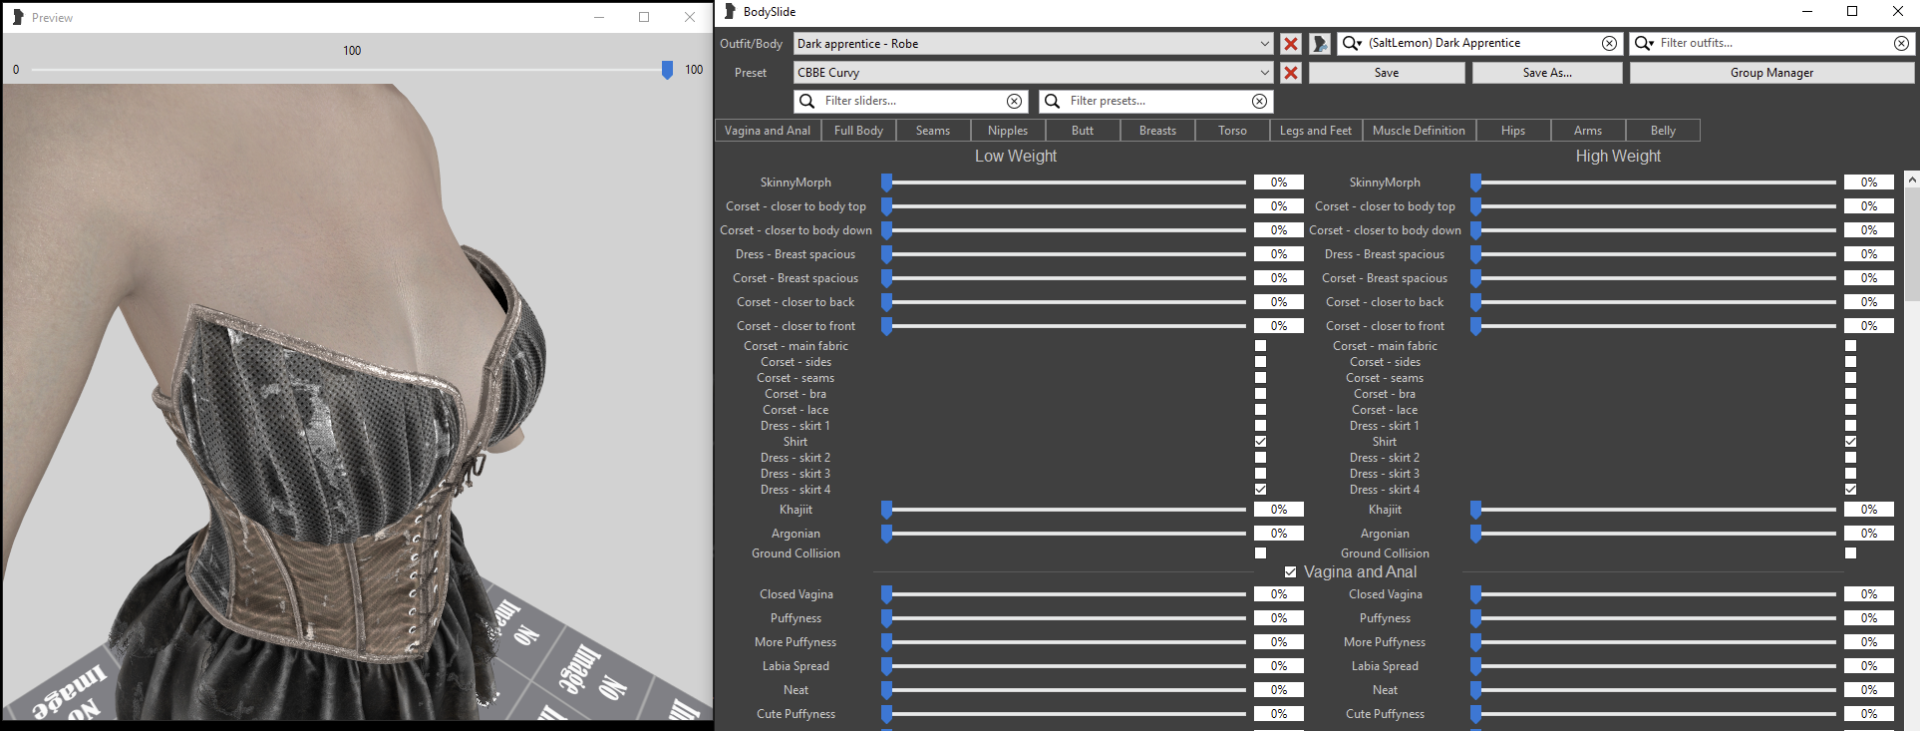Click magnifier icon in Filter presets box

pyautogui.click(x=1052, y=101)
